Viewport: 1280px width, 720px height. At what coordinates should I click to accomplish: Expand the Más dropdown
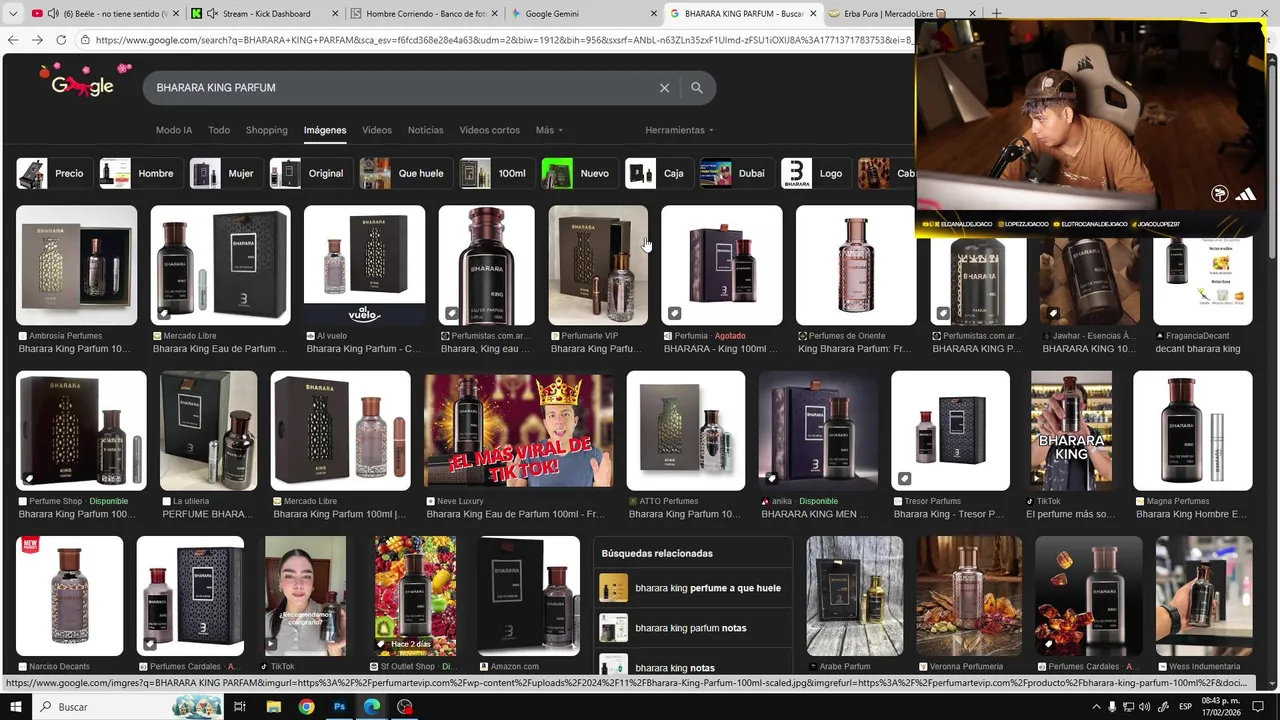[549, 130]
